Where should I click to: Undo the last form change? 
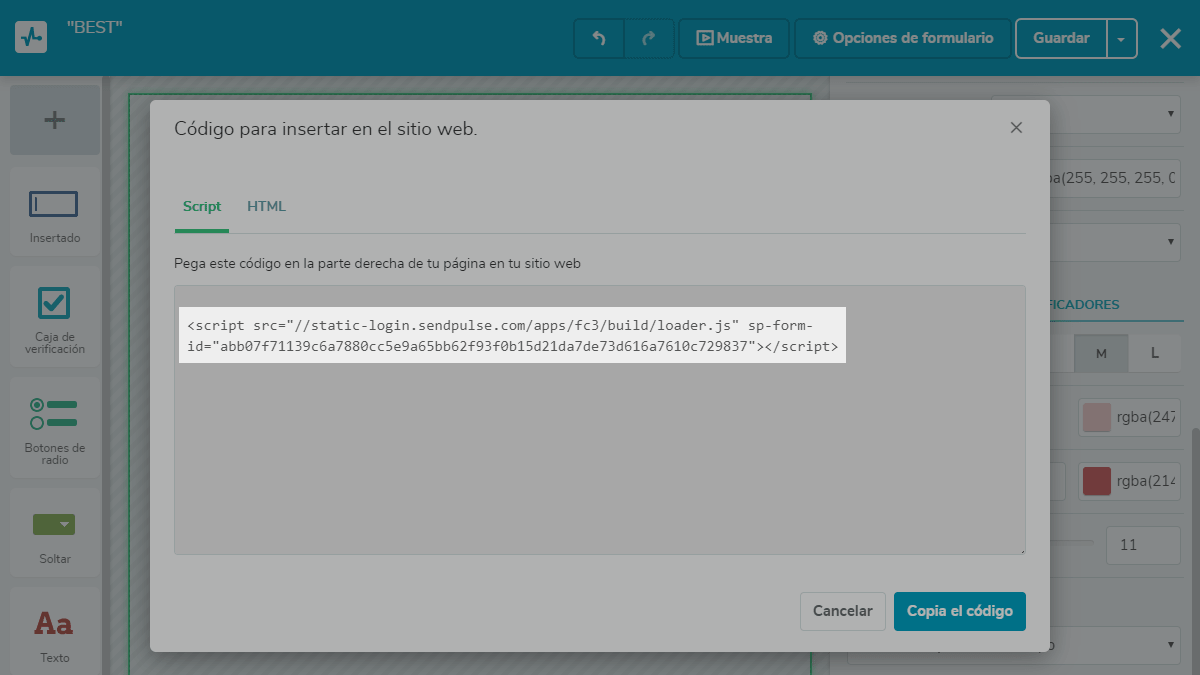pos(599,38)
